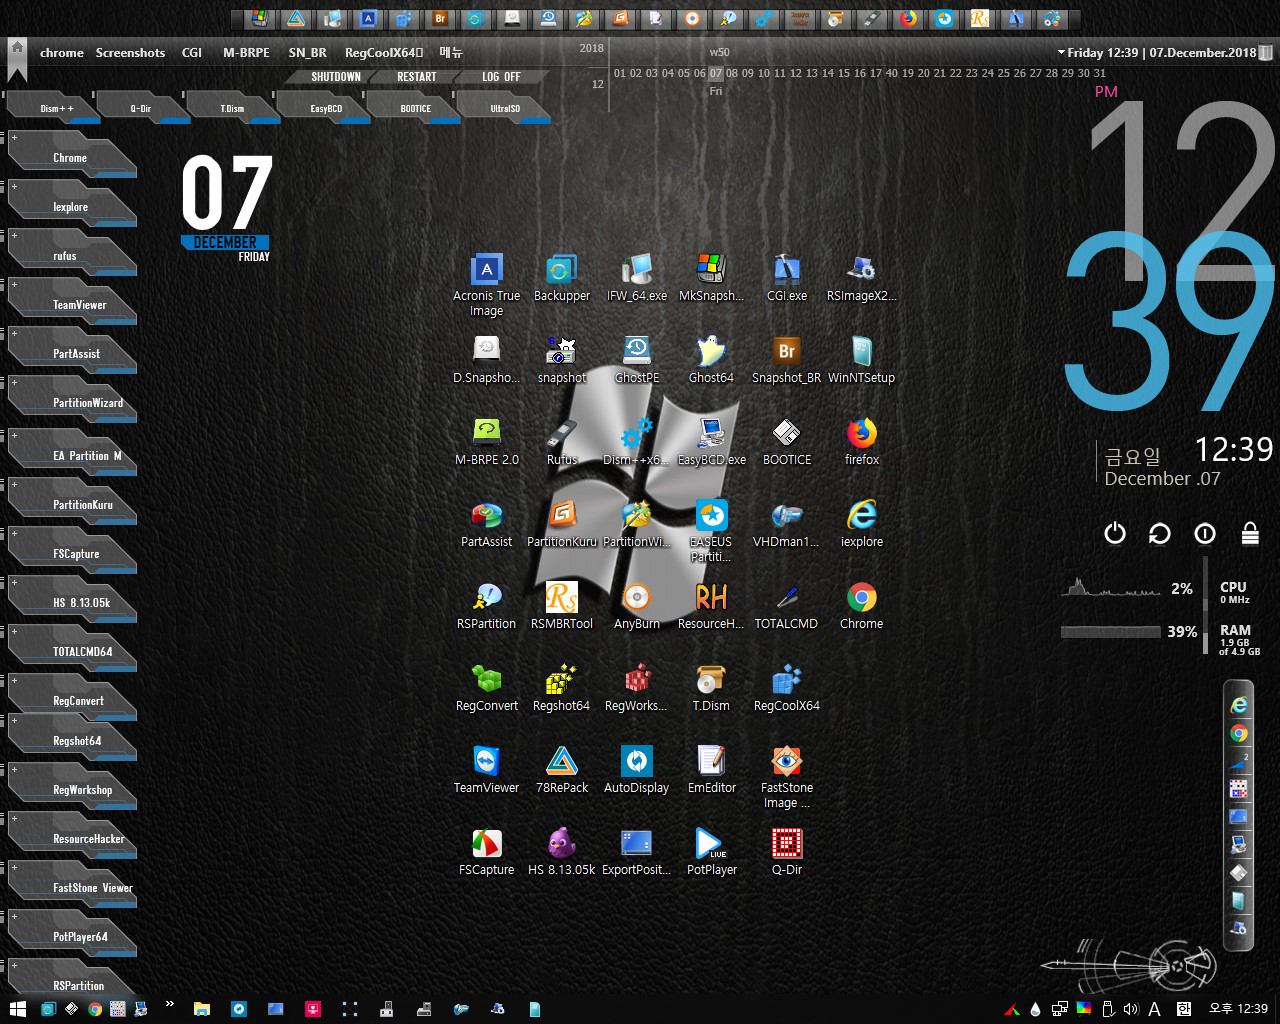Click the PartAssist item in the left sidebar
Screen dimensions: 1280x1024
click(72, 351)
